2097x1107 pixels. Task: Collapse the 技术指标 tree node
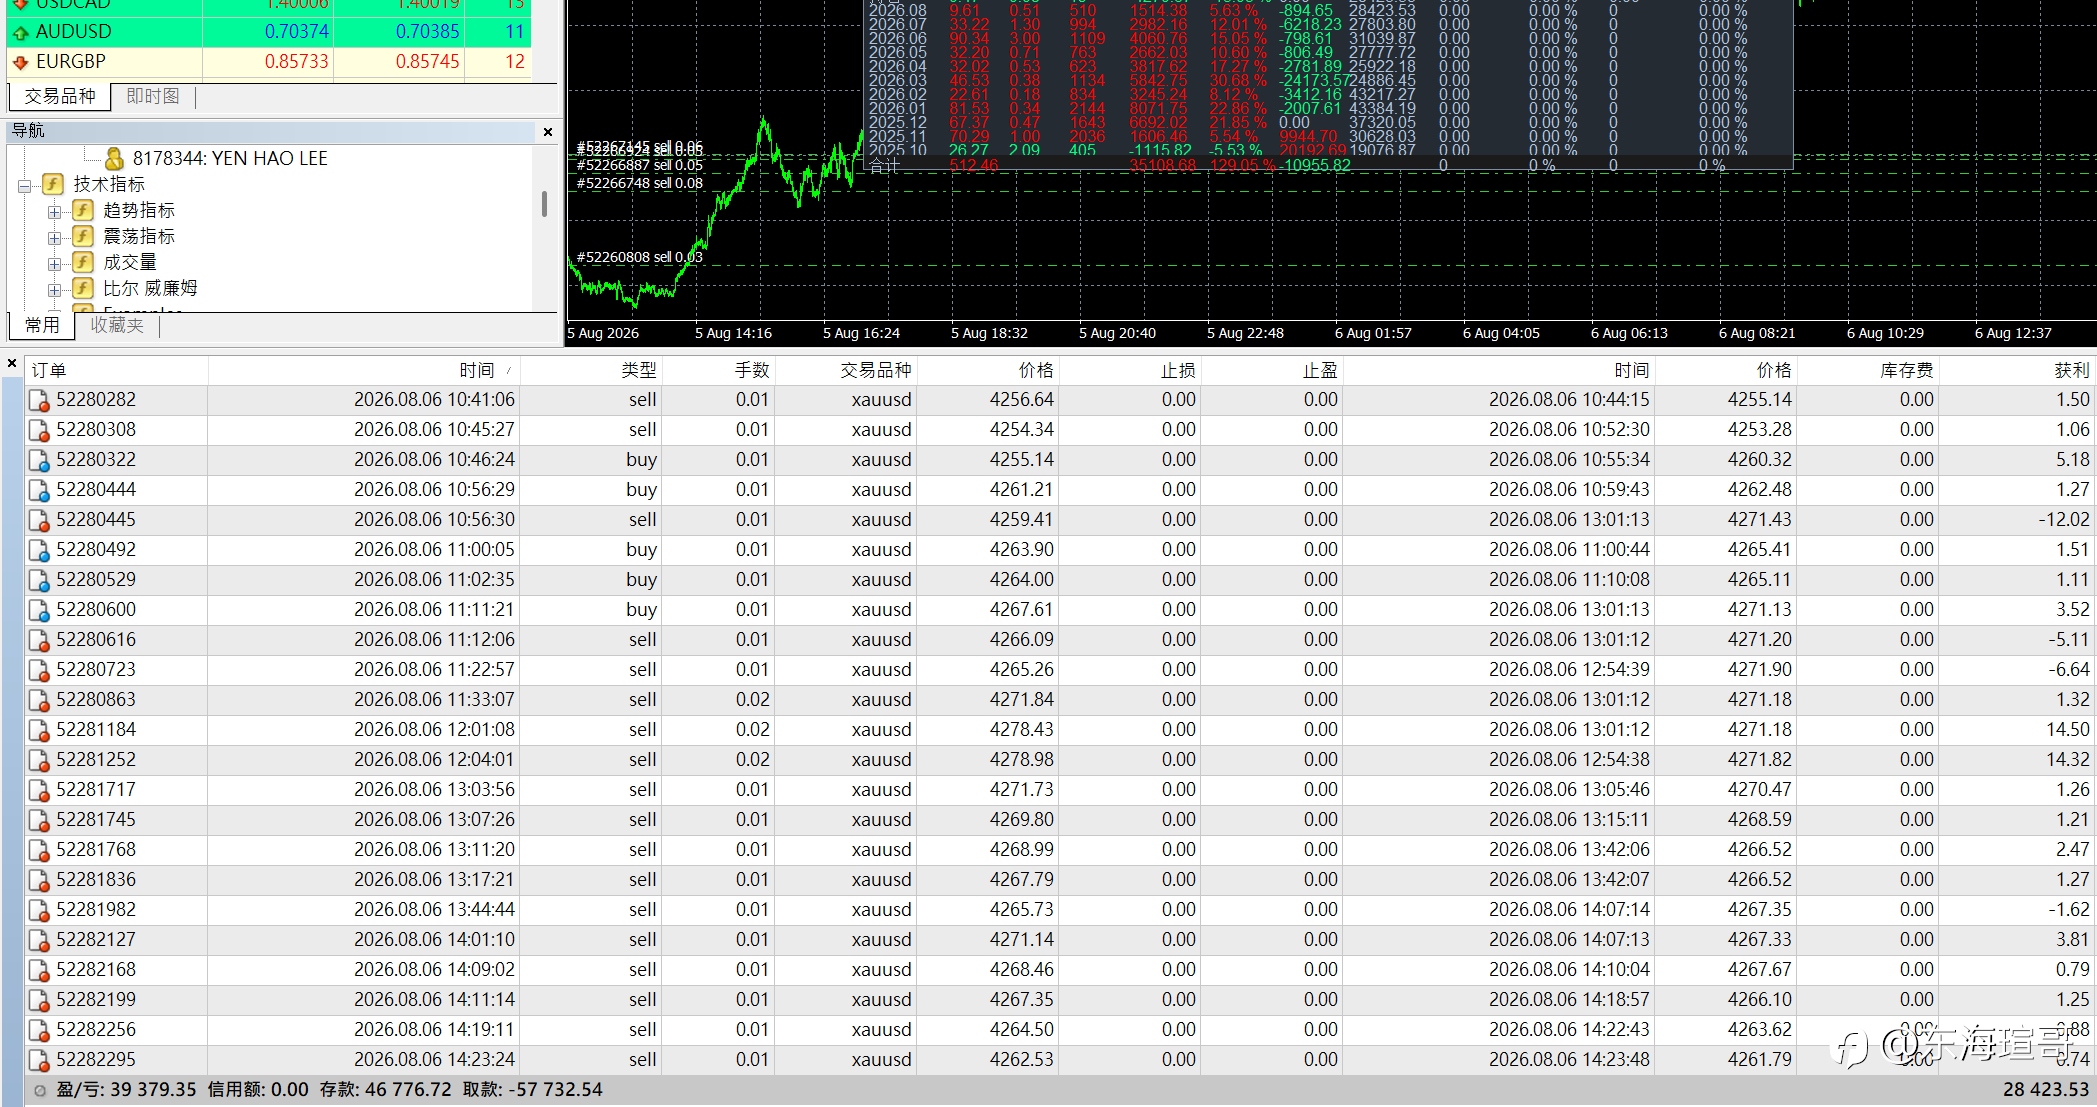25,185
